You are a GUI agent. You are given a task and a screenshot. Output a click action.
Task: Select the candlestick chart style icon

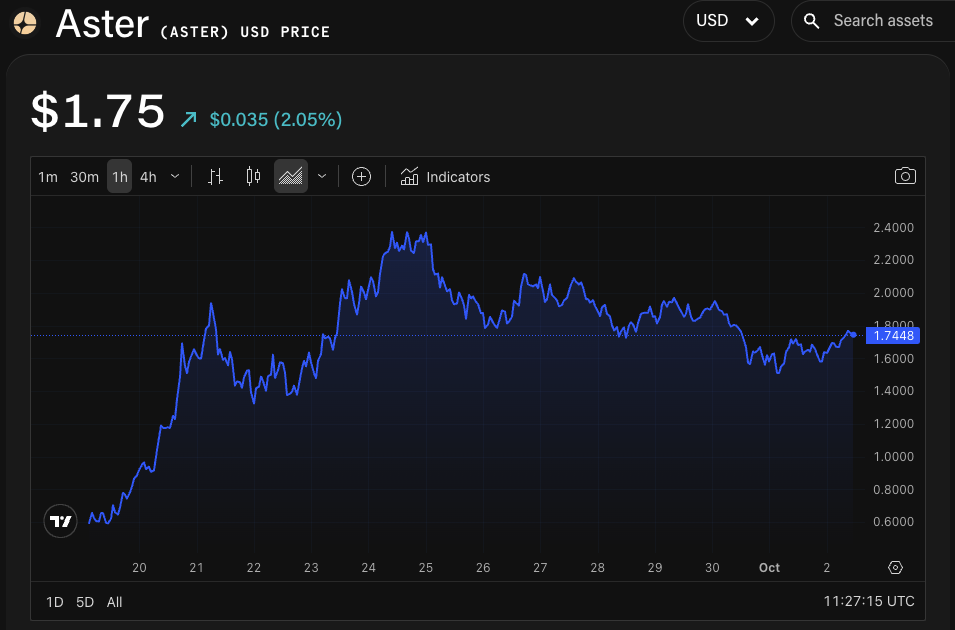252,175
